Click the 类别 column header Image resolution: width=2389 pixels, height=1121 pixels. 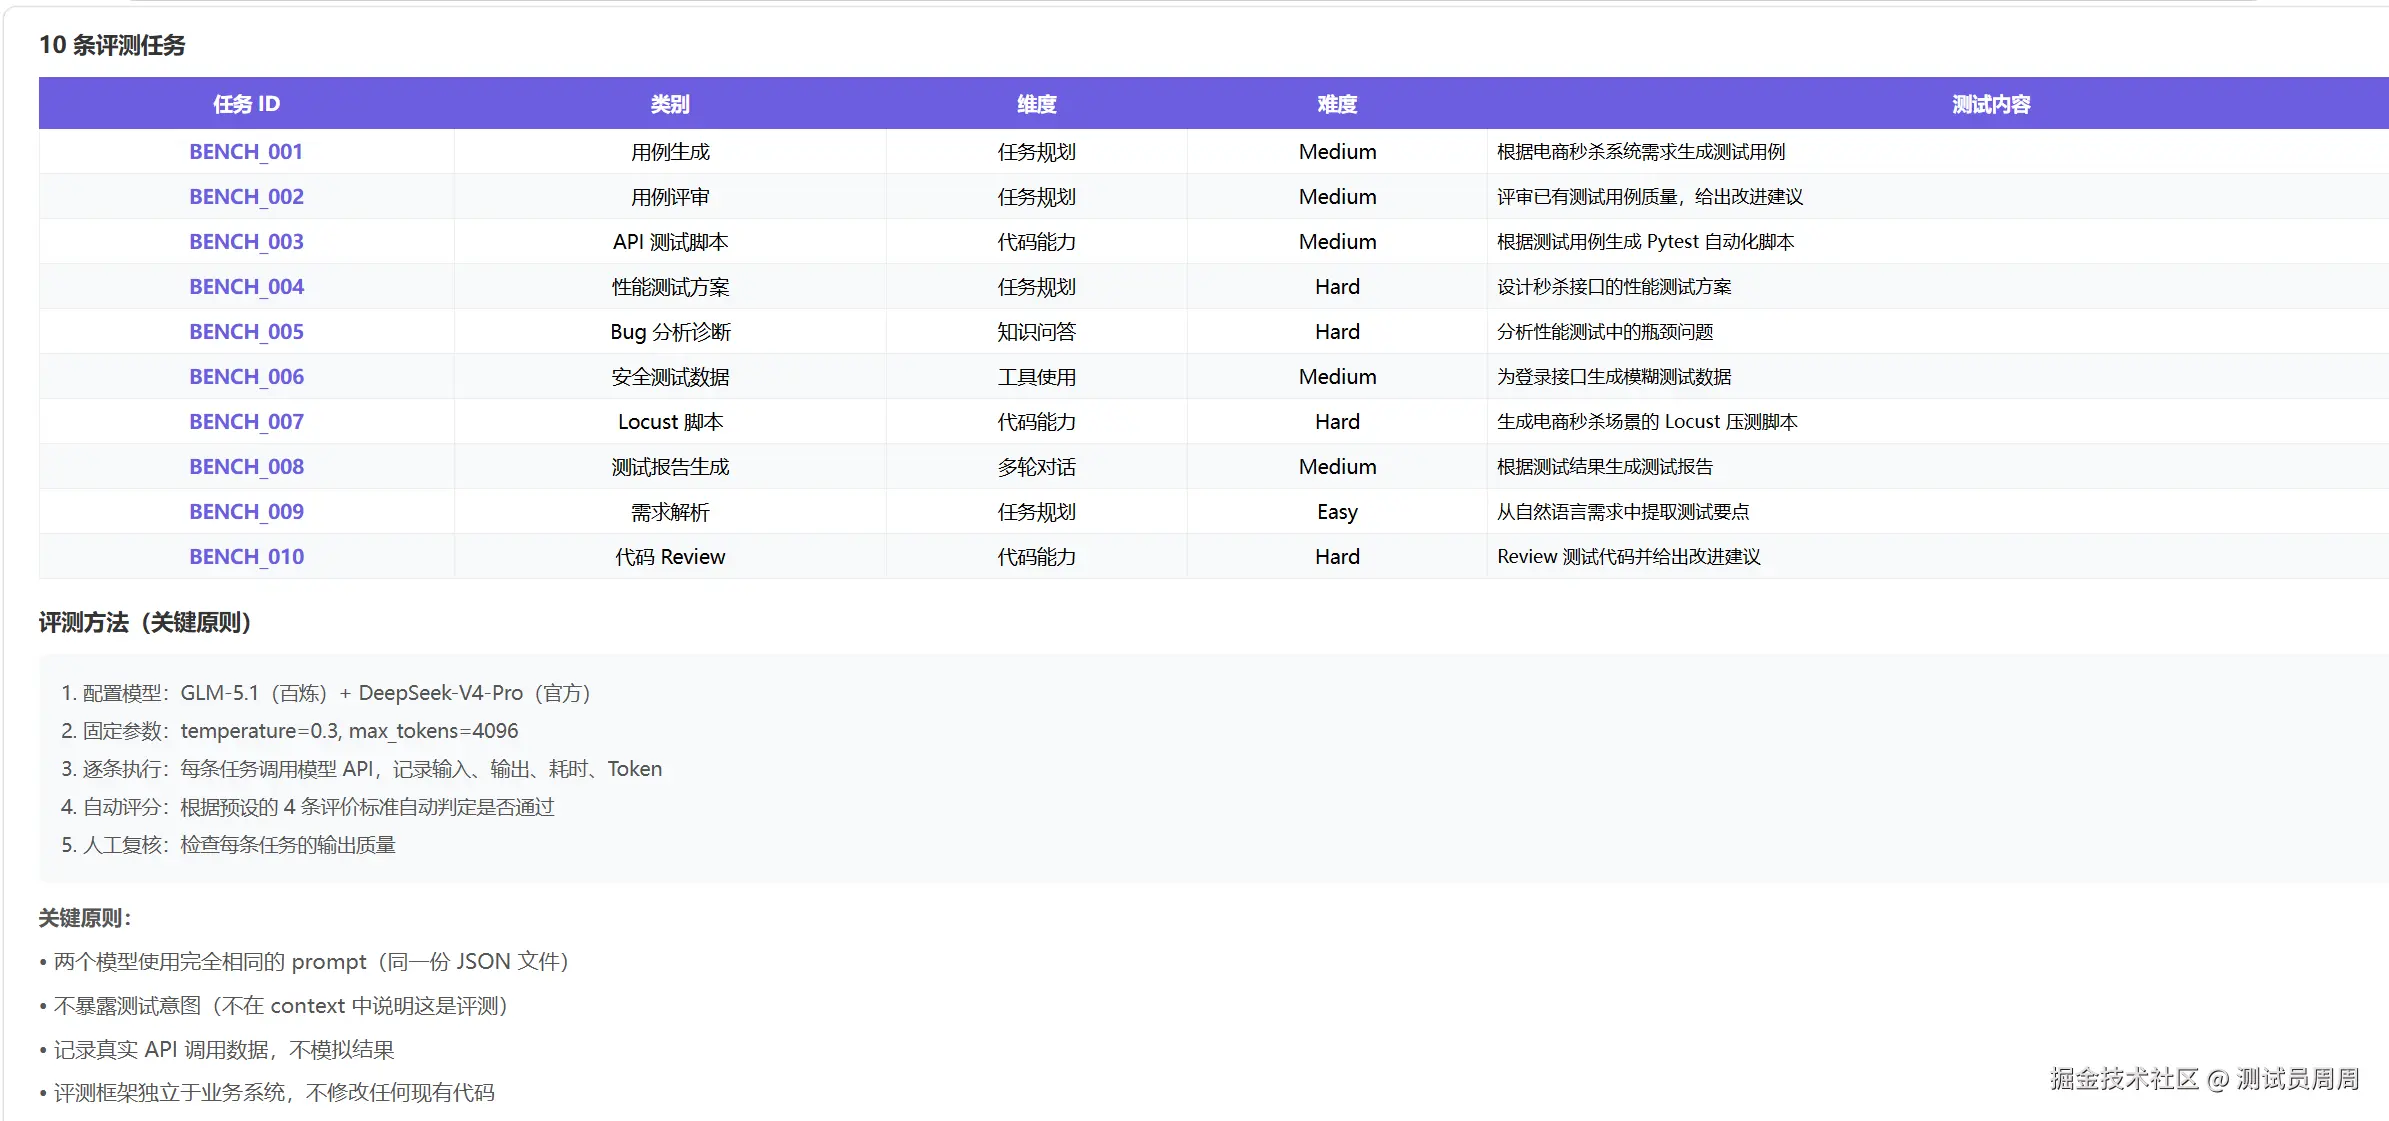670,104
